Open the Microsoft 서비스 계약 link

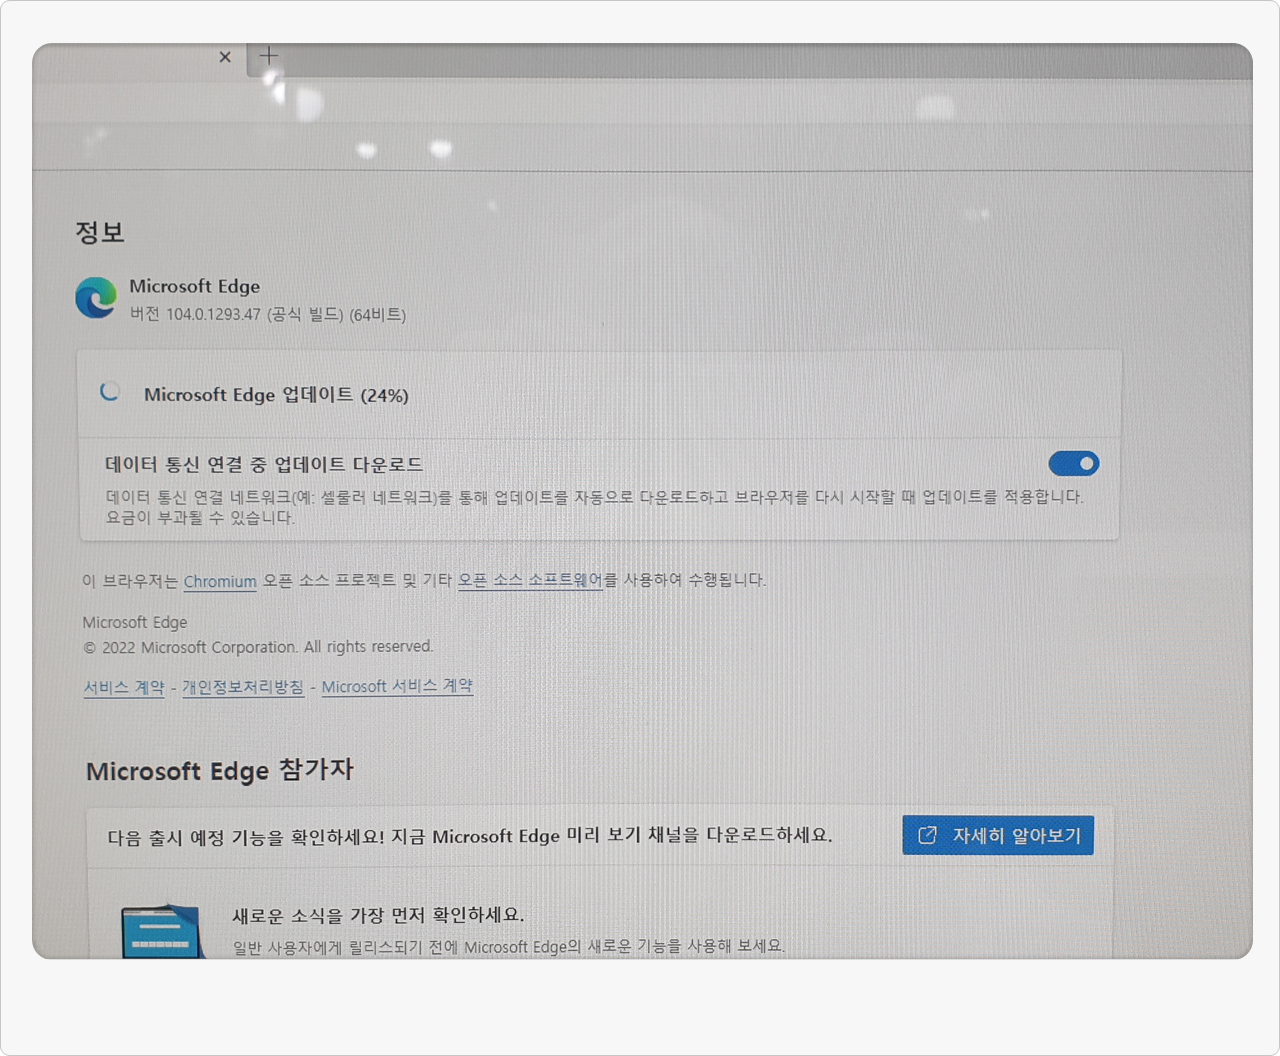point(397,686)
